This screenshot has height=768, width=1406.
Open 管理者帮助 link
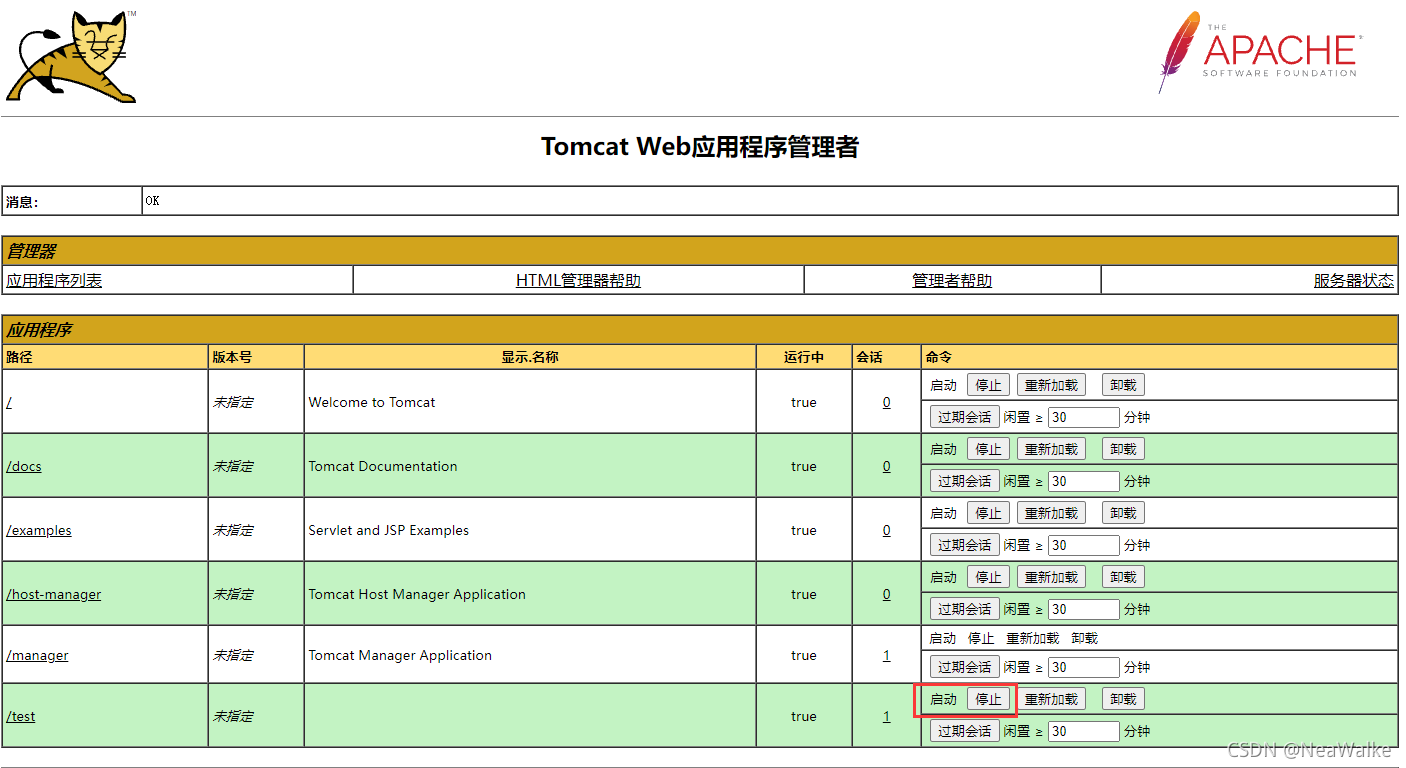click(952, 281)
